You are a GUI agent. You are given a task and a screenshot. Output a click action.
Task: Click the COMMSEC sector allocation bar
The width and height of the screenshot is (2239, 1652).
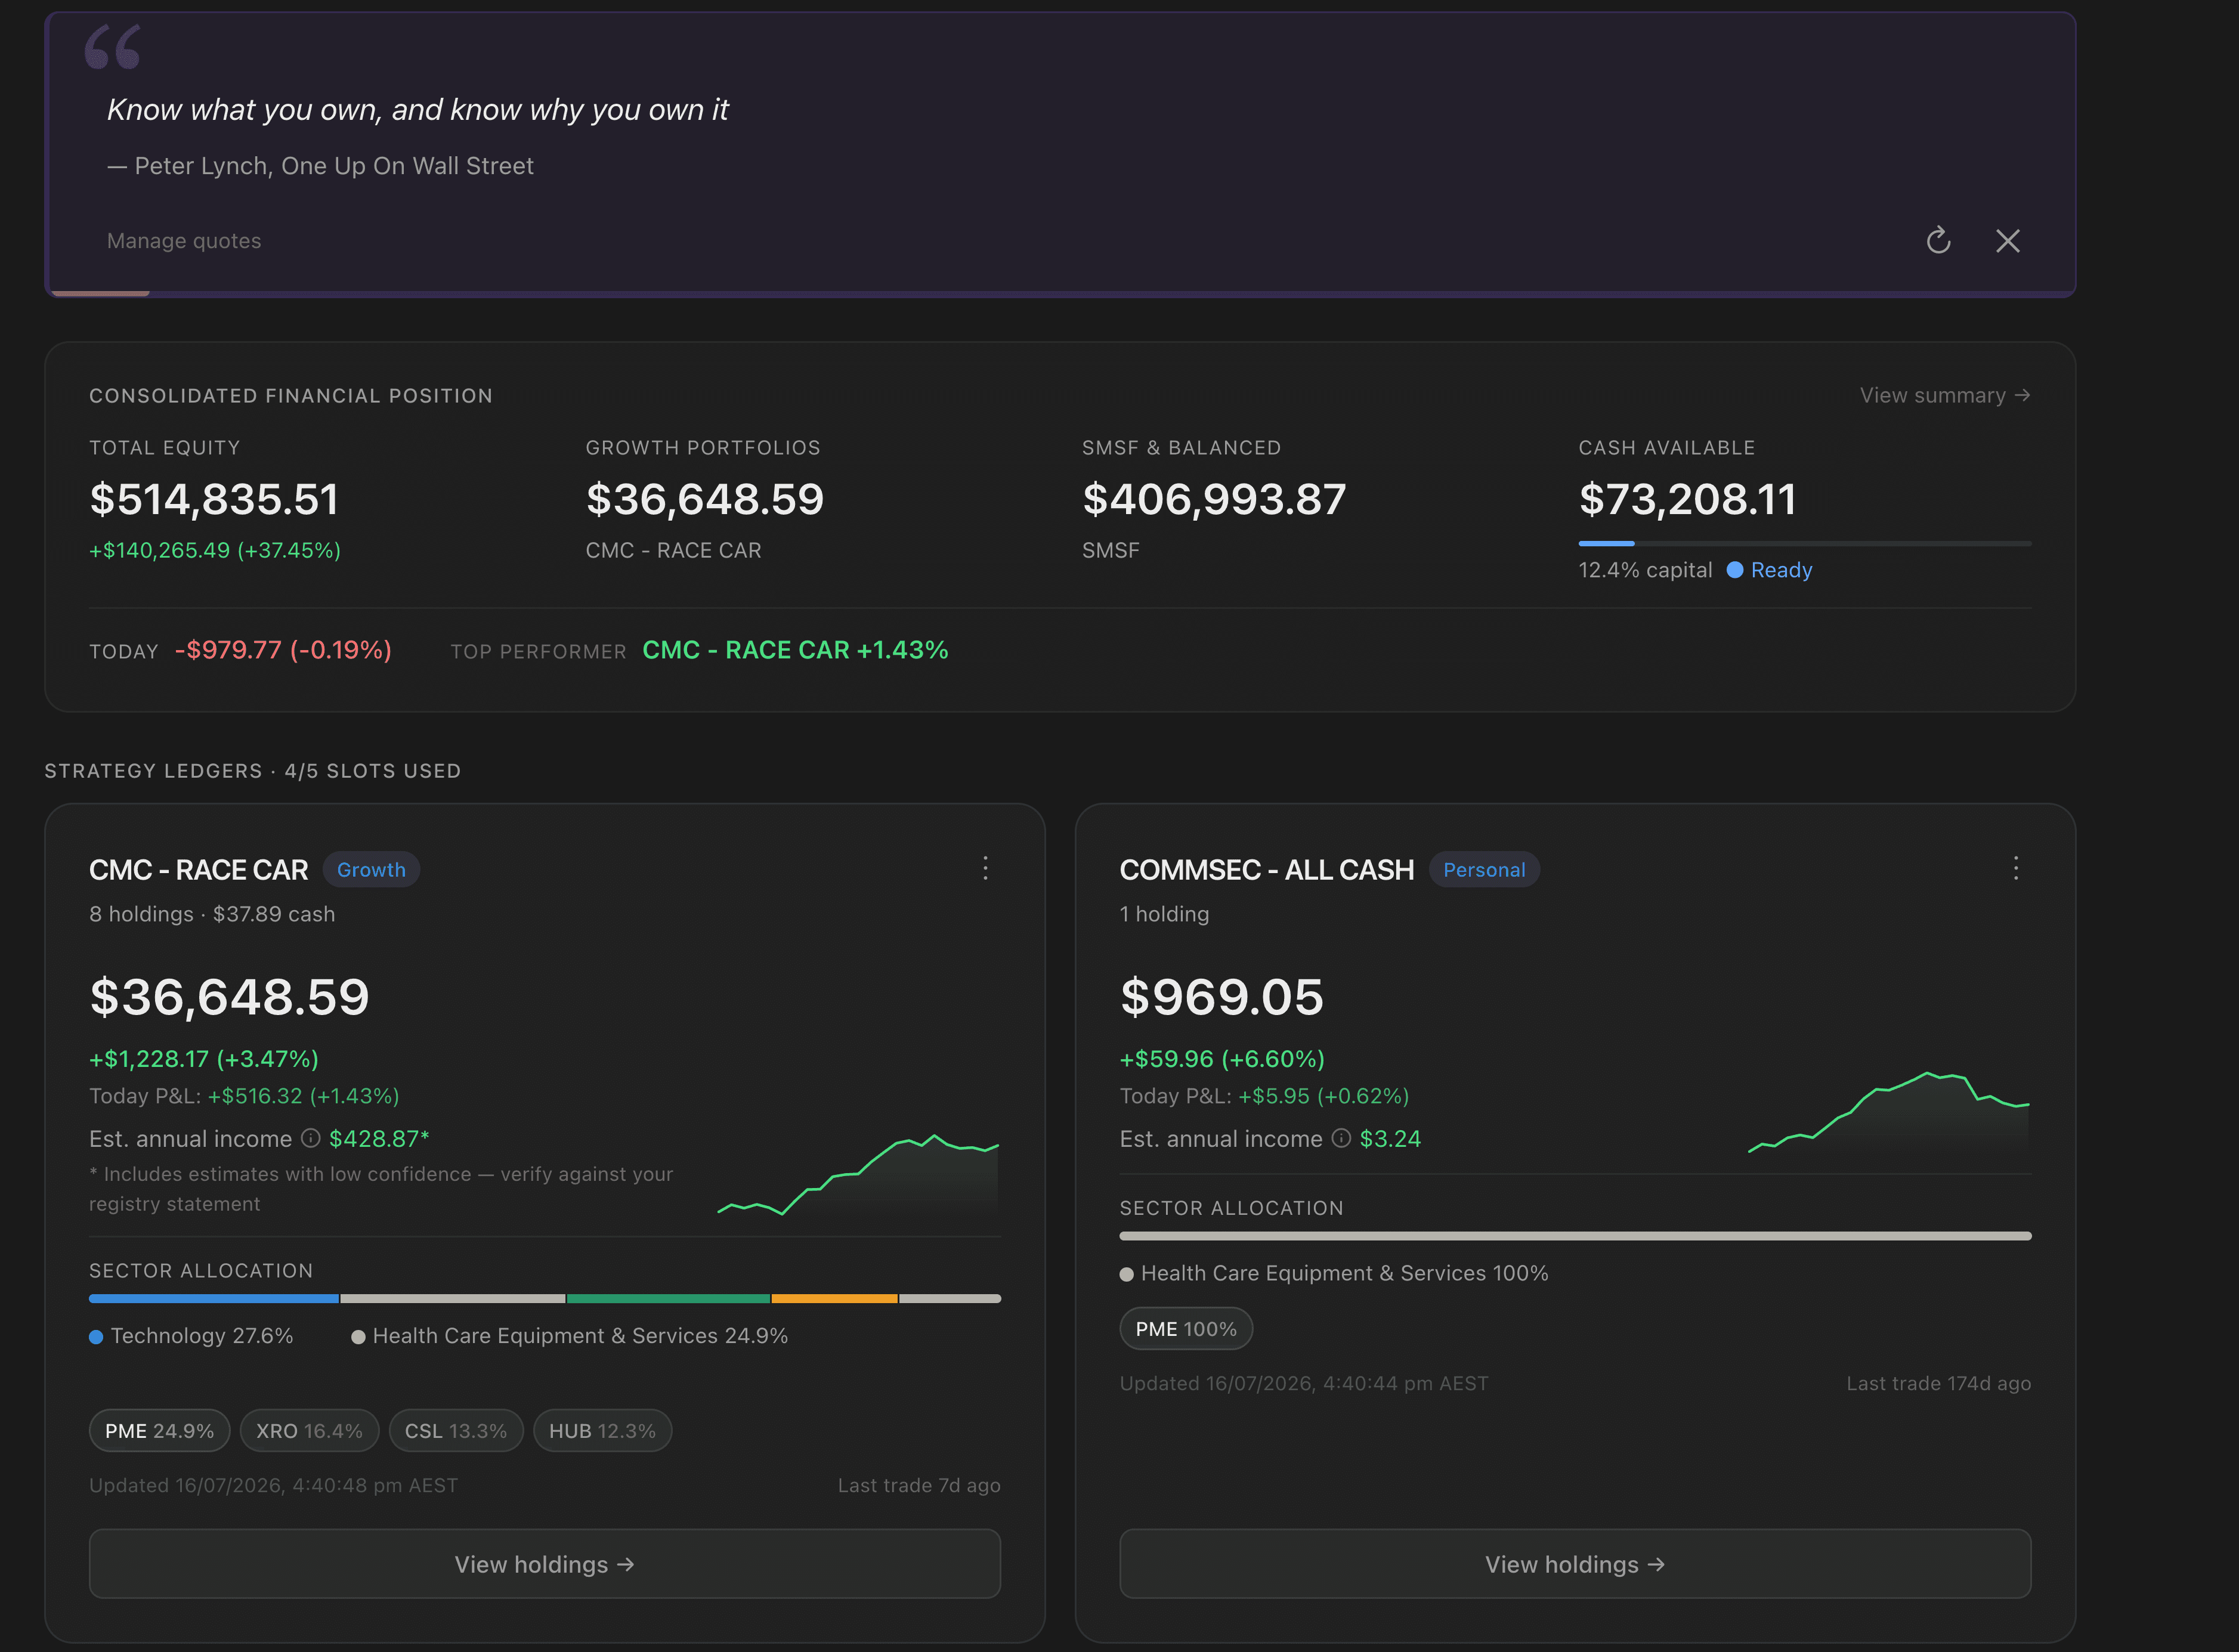pos(1575,1236)
